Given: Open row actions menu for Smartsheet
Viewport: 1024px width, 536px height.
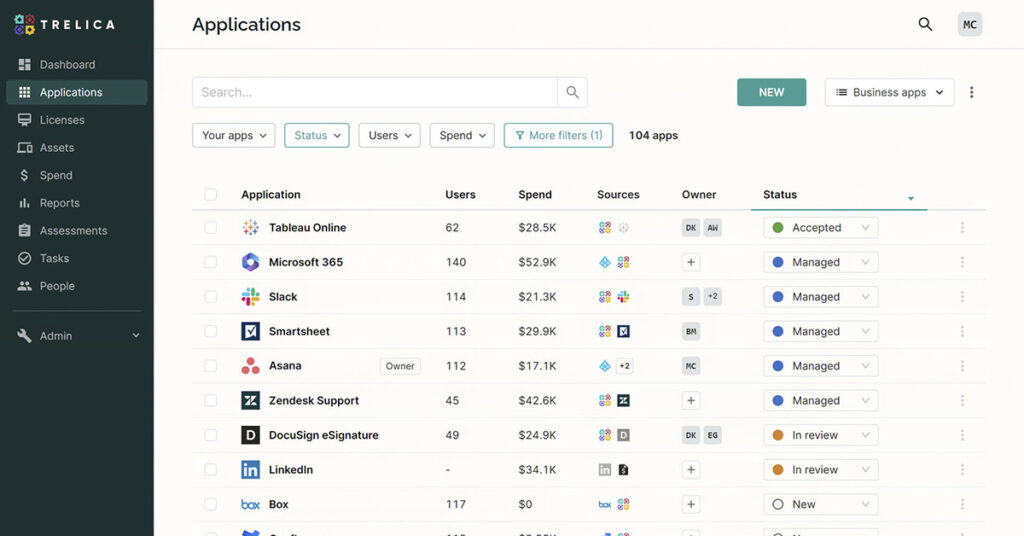Looking at the screenshot, I should coord(962,331).
